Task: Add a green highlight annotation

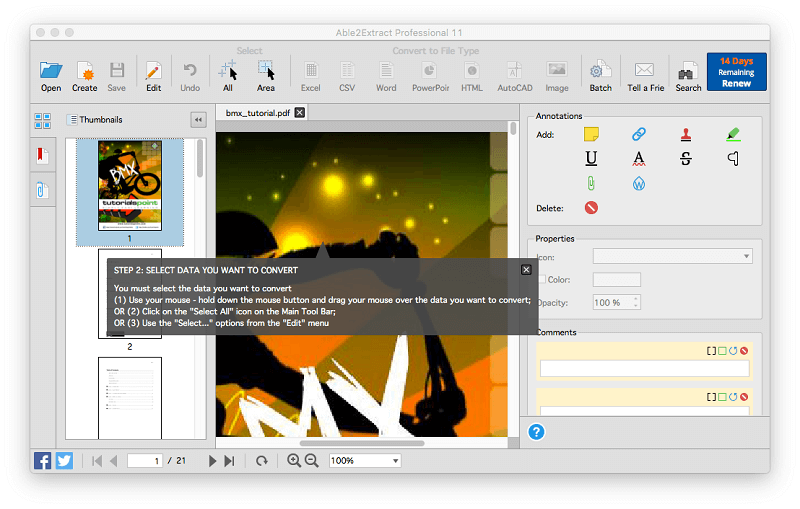Action: [733, 134]
